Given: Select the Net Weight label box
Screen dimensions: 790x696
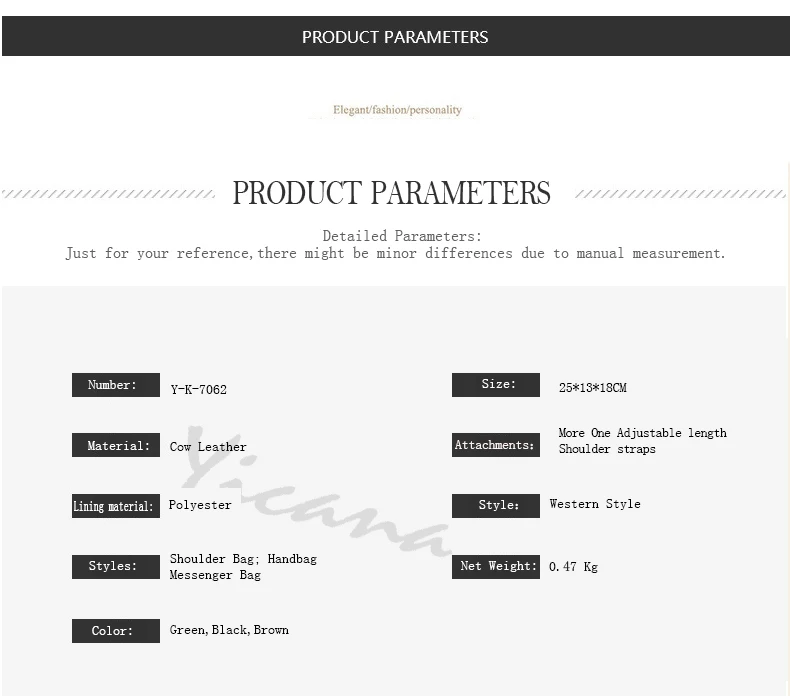Looking at the screenshot, I should coord(496,566).
